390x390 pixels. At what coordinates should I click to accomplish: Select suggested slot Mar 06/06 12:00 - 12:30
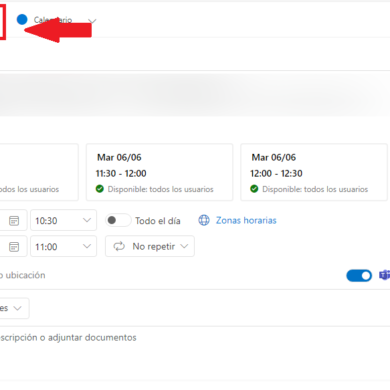[314, 172]
